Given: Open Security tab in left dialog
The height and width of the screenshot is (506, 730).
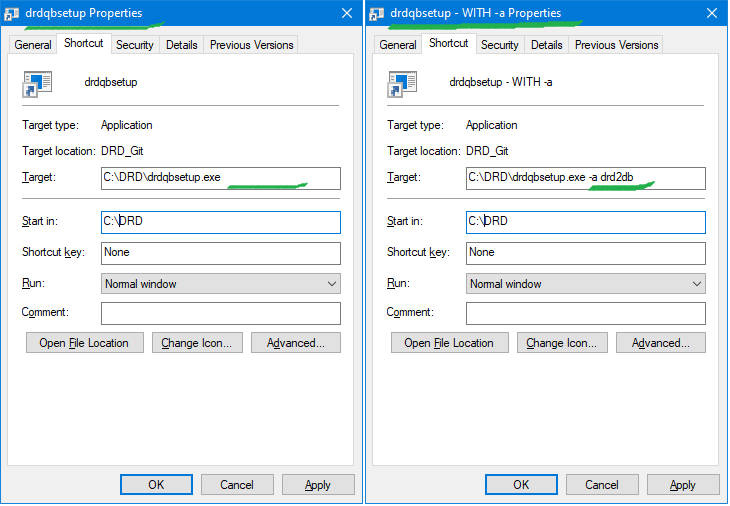Looking at the screenshot, I should point(134,45).
